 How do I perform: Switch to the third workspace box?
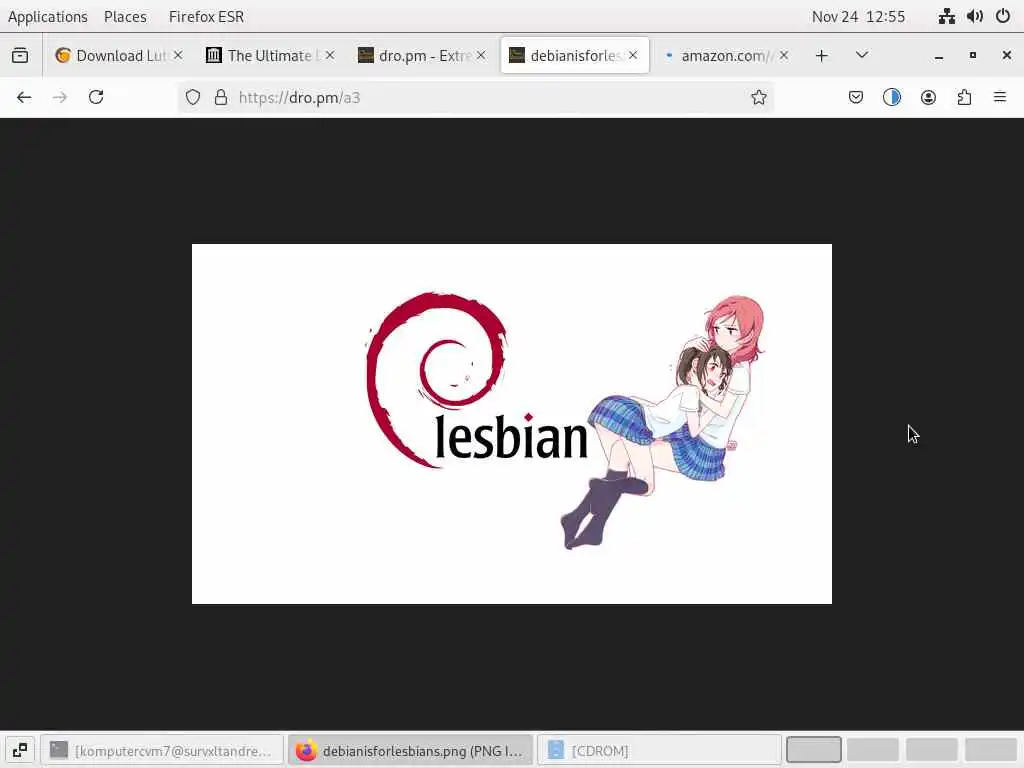pos(932,750)
